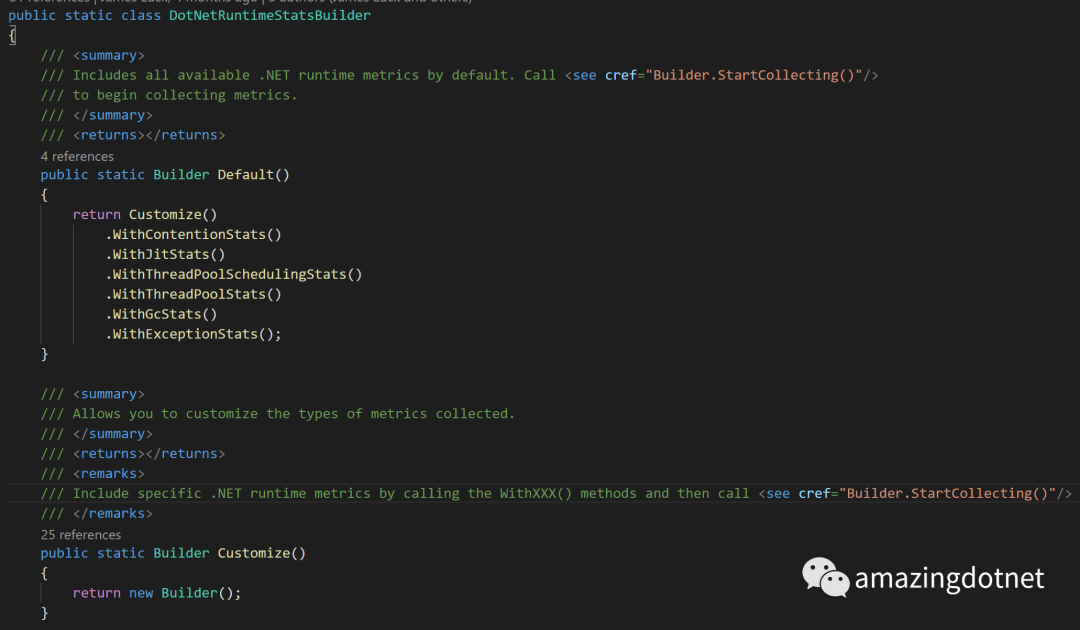This screenshot has height=630, width=1080.
Task: Click the WithJitStats() method call
Action: click(165, 254)
